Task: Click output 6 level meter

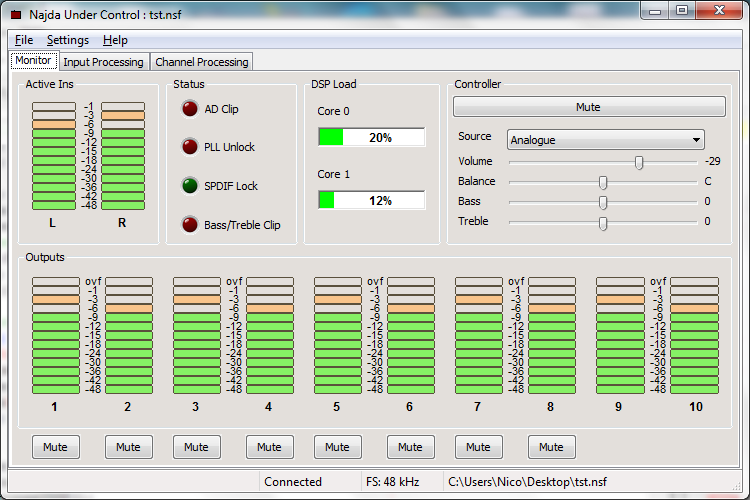Action: coord(411,335)
